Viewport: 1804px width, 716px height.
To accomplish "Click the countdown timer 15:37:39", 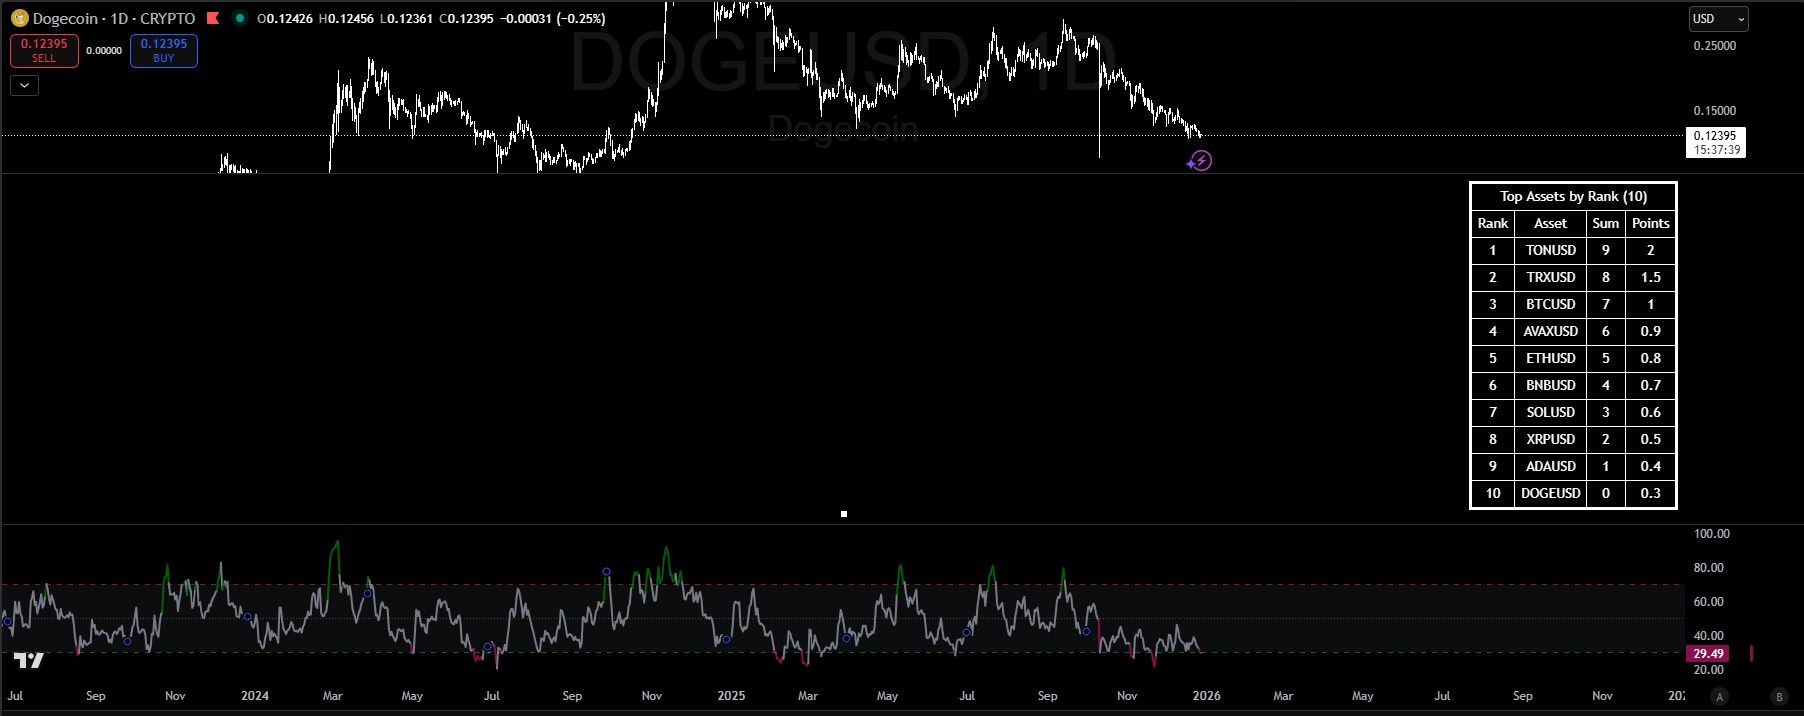I will pos(1717,150).
